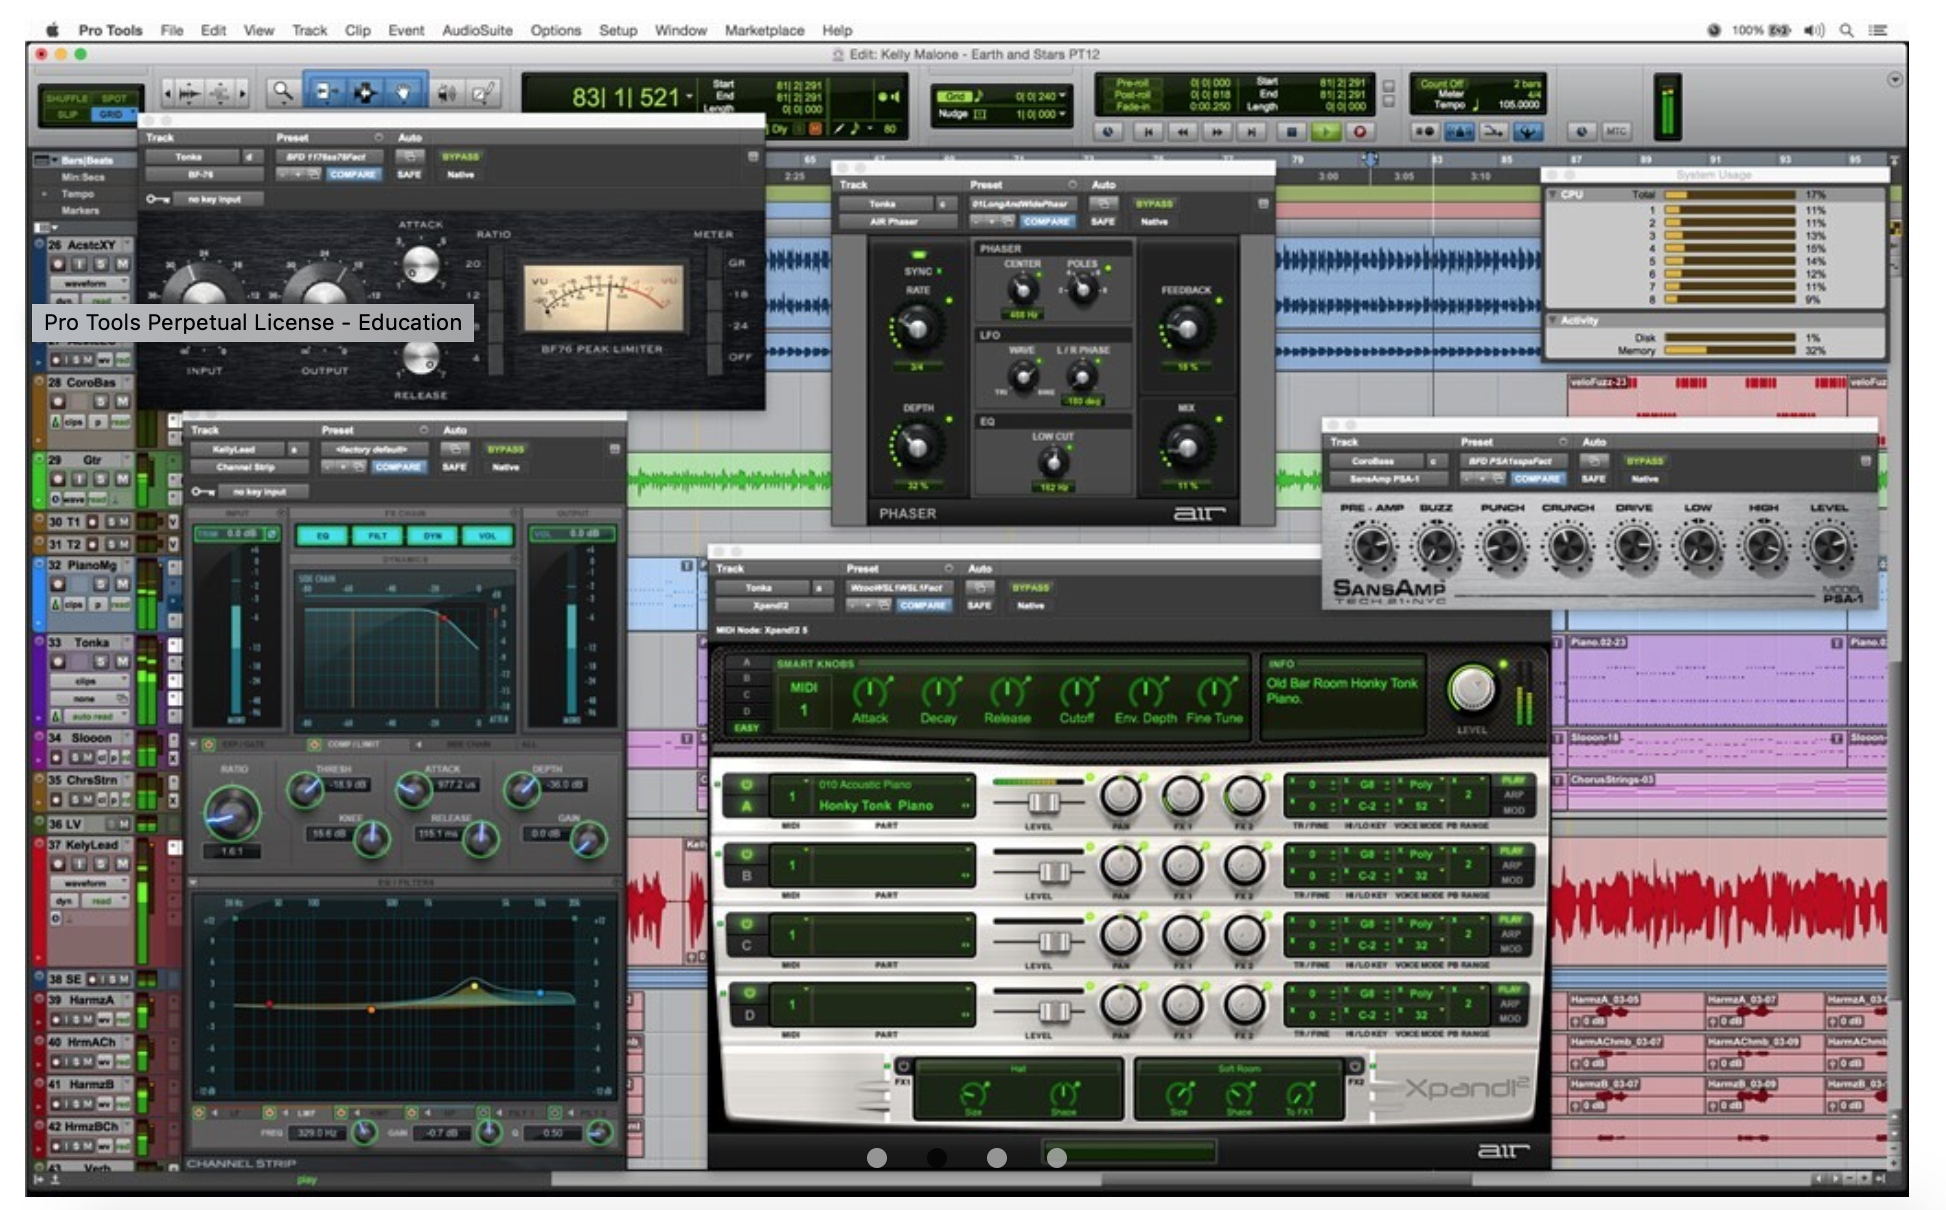
Task: Record-enable the 33 Tonka track
Action: point(58,661)
